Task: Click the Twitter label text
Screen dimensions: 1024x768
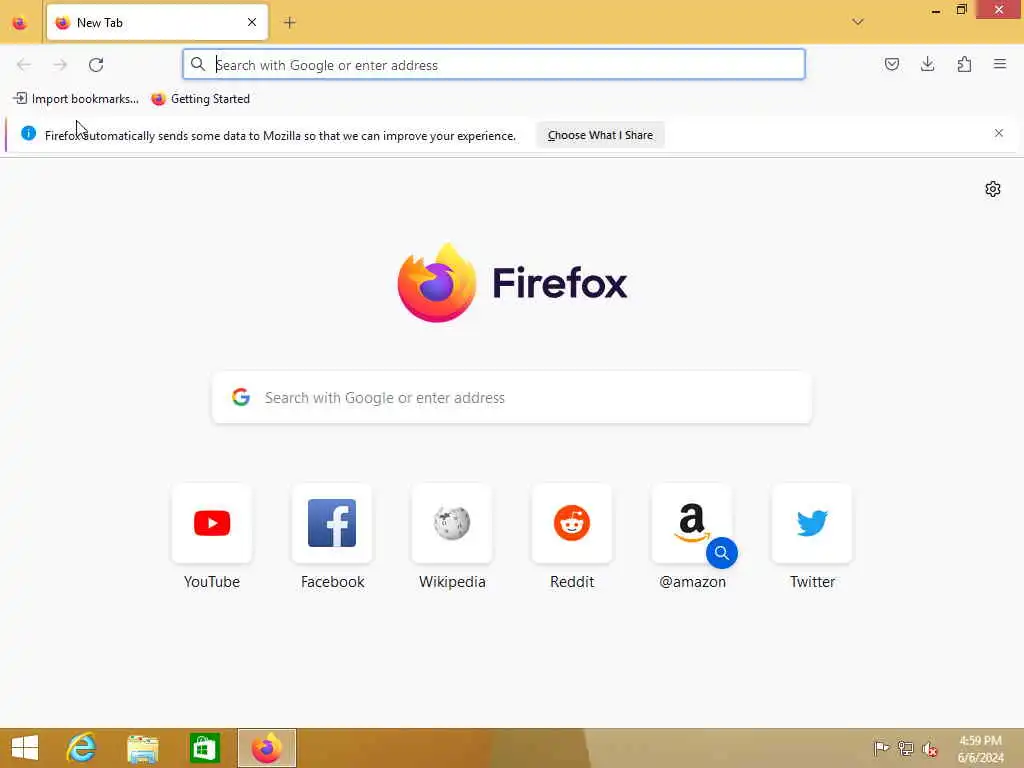Action: point(812,582)
